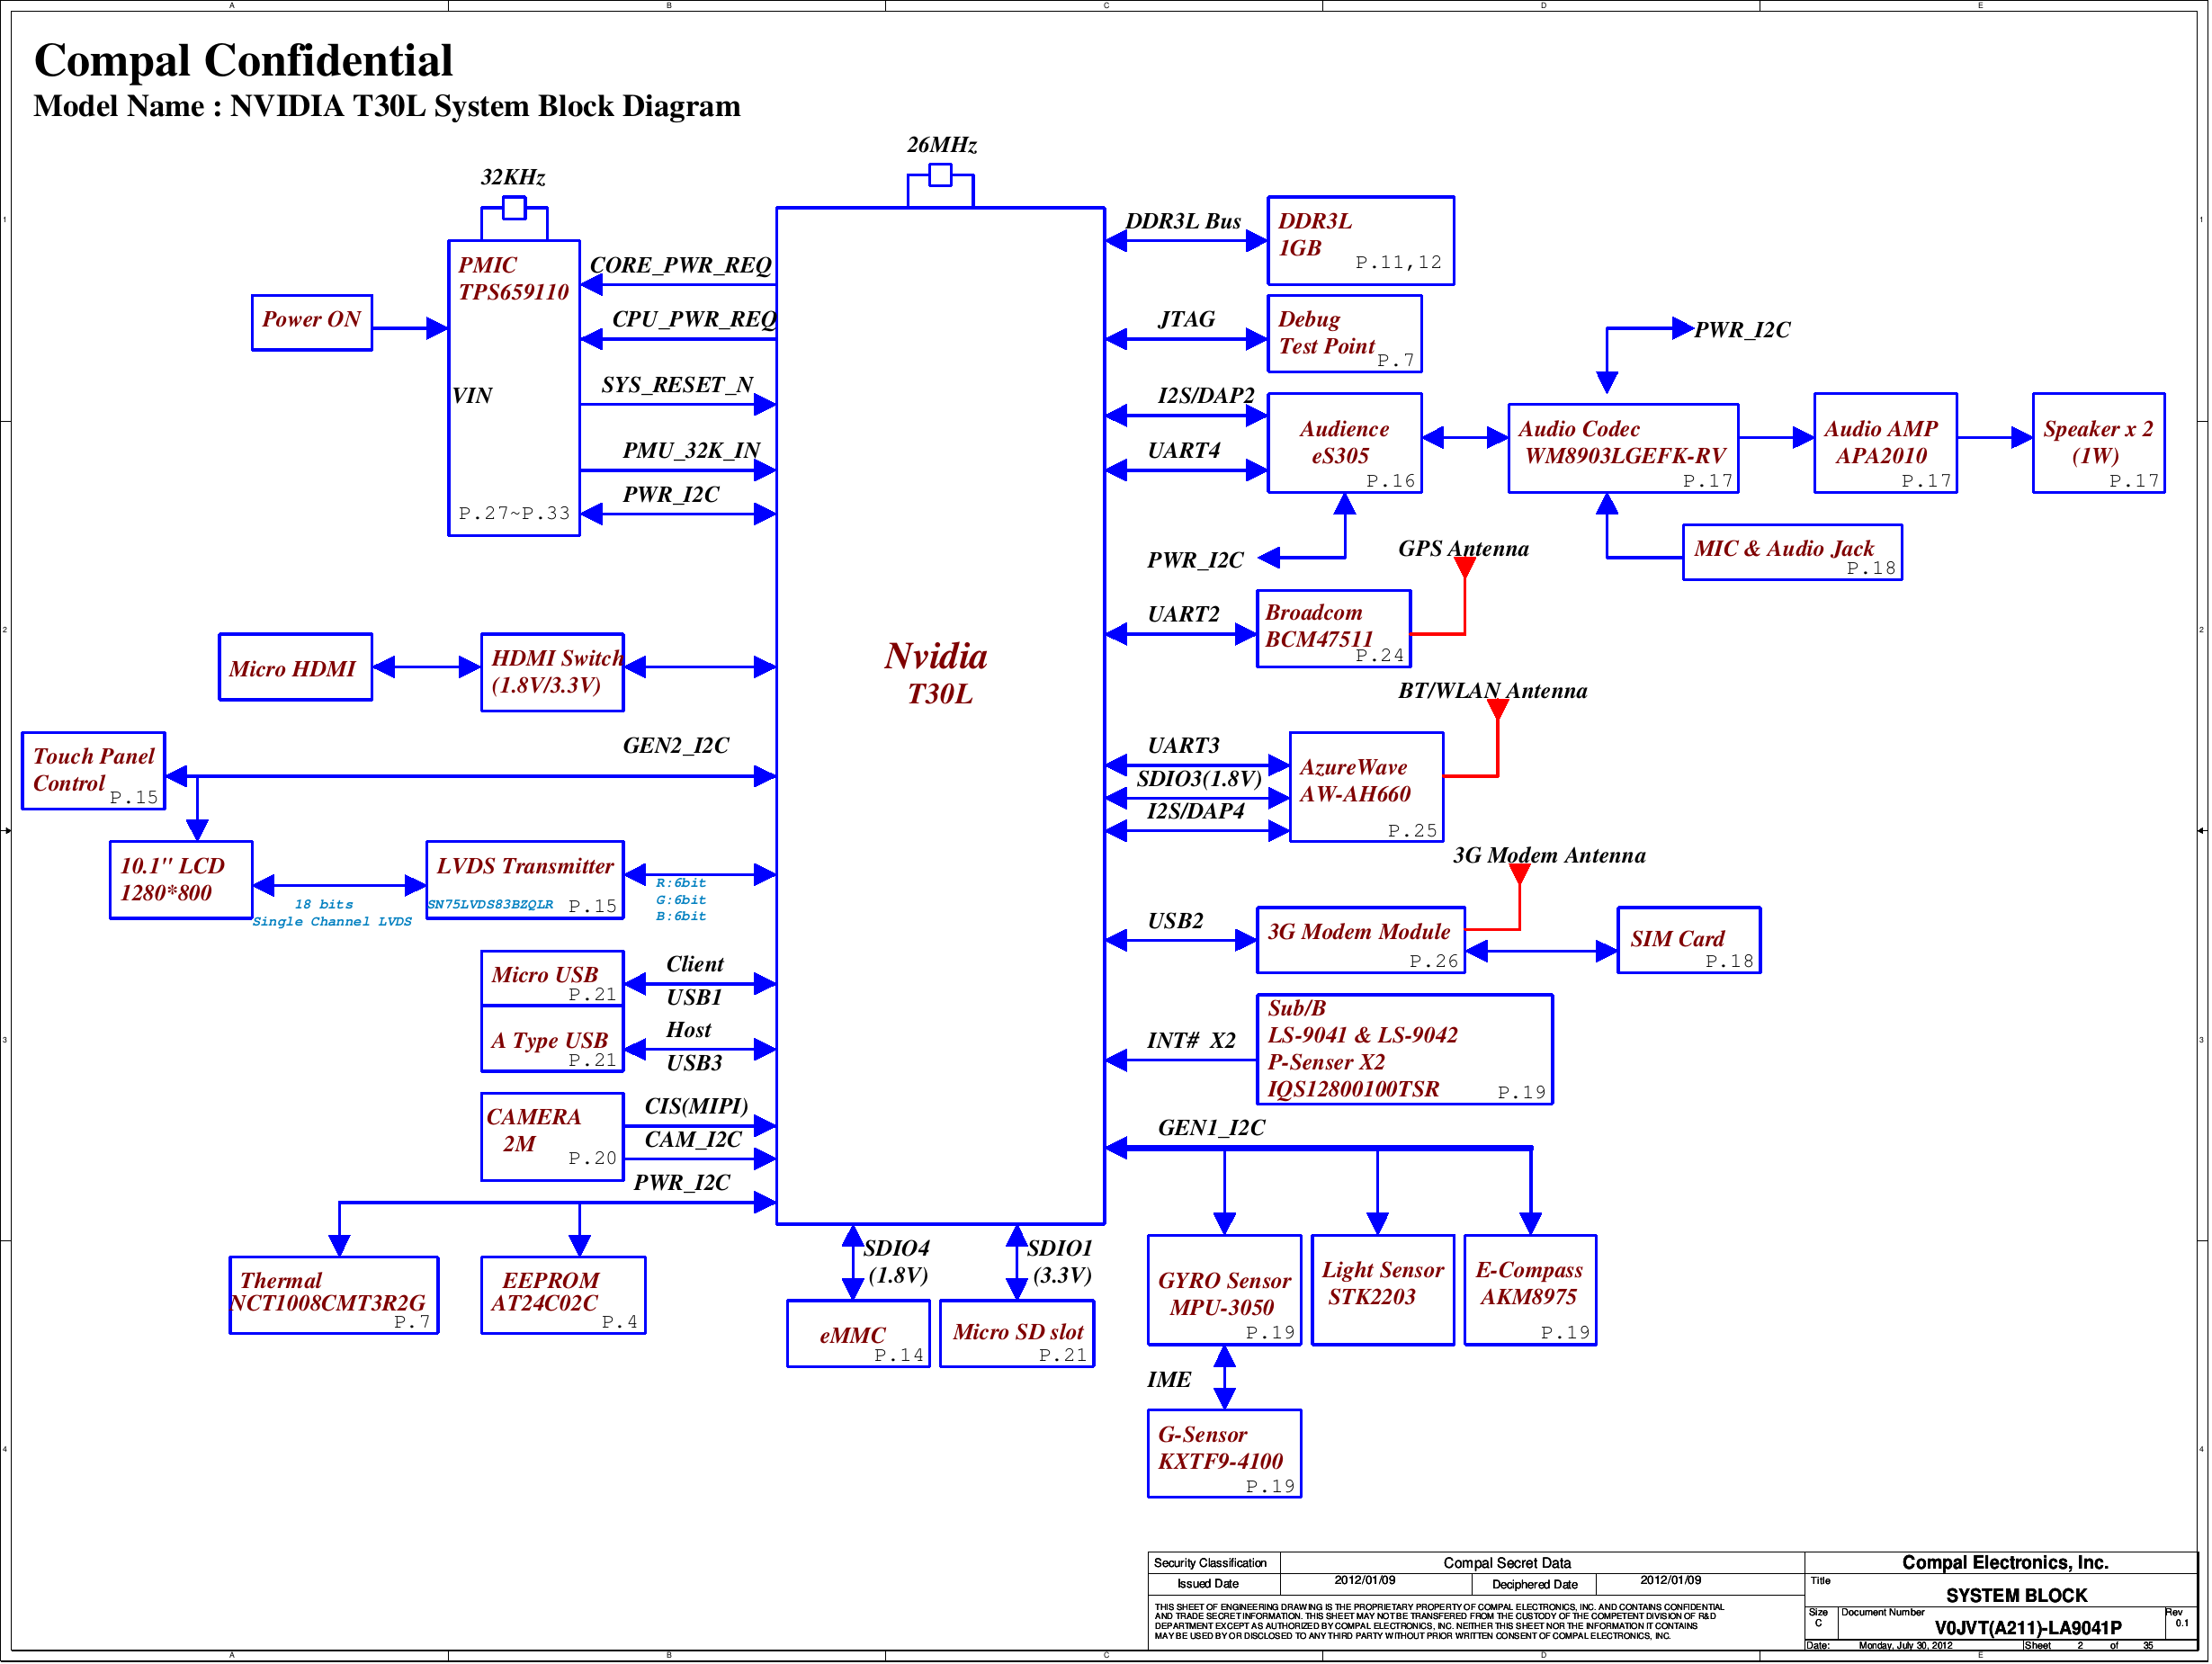Click the CPU_PWR_REQ signal label
2212x1664 pixels.
694,319
